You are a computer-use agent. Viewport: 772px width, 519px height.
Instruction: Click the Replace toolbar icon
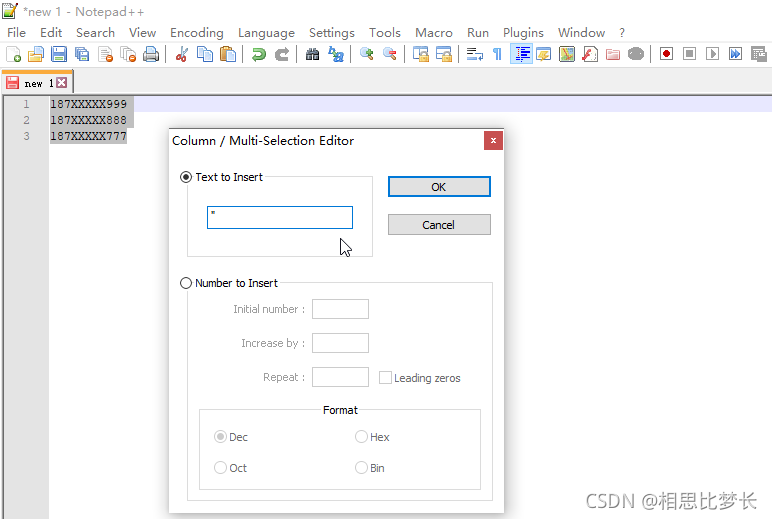[336, 54]
